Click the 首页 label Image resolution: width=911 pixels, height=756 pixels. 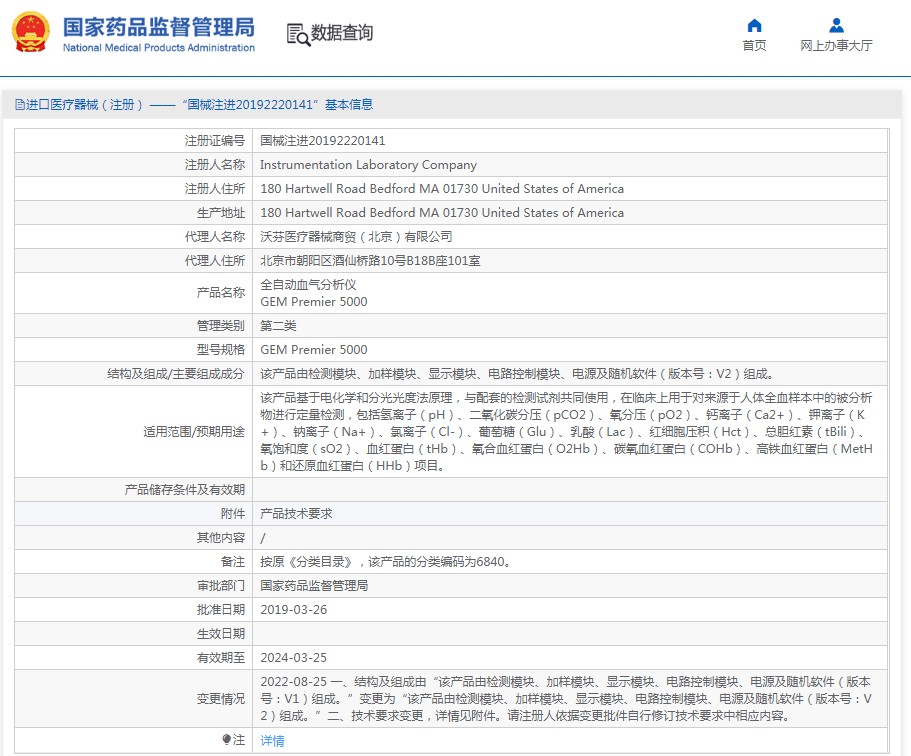click(754, 45)
